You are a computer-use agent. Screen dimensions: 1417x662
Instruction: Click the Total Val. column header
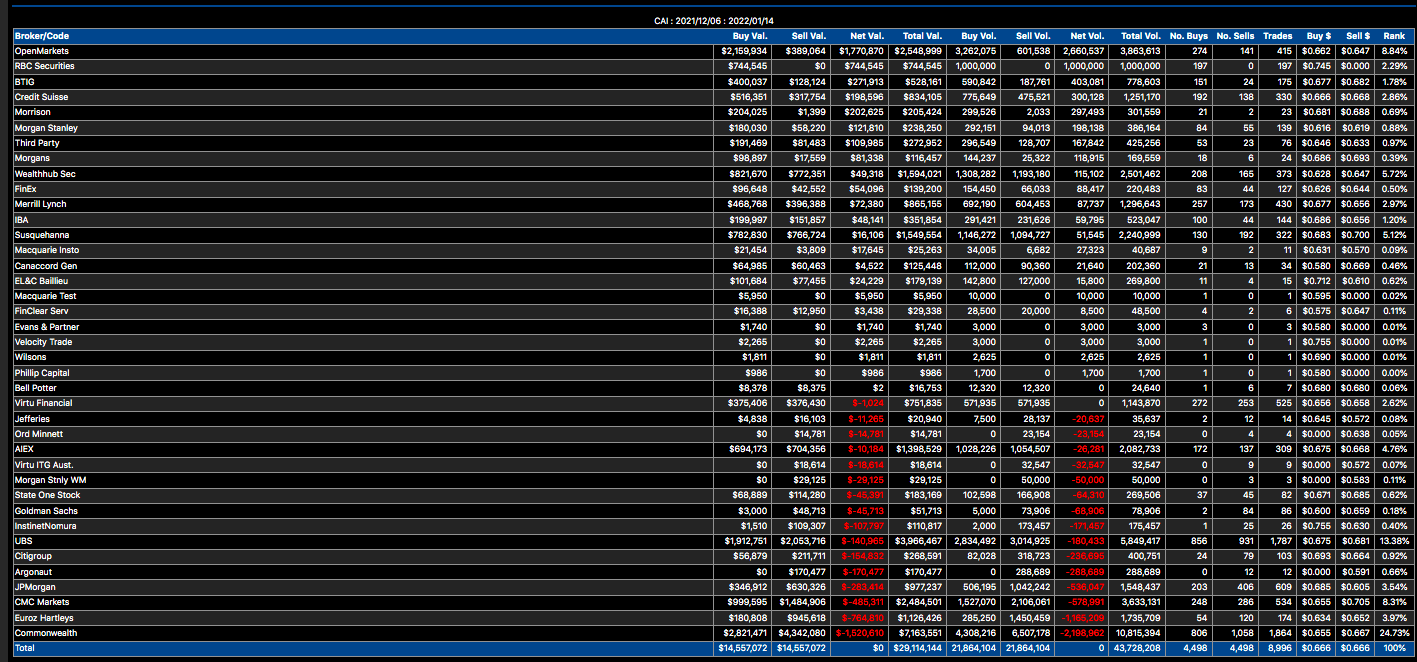[x=923, y=36]
